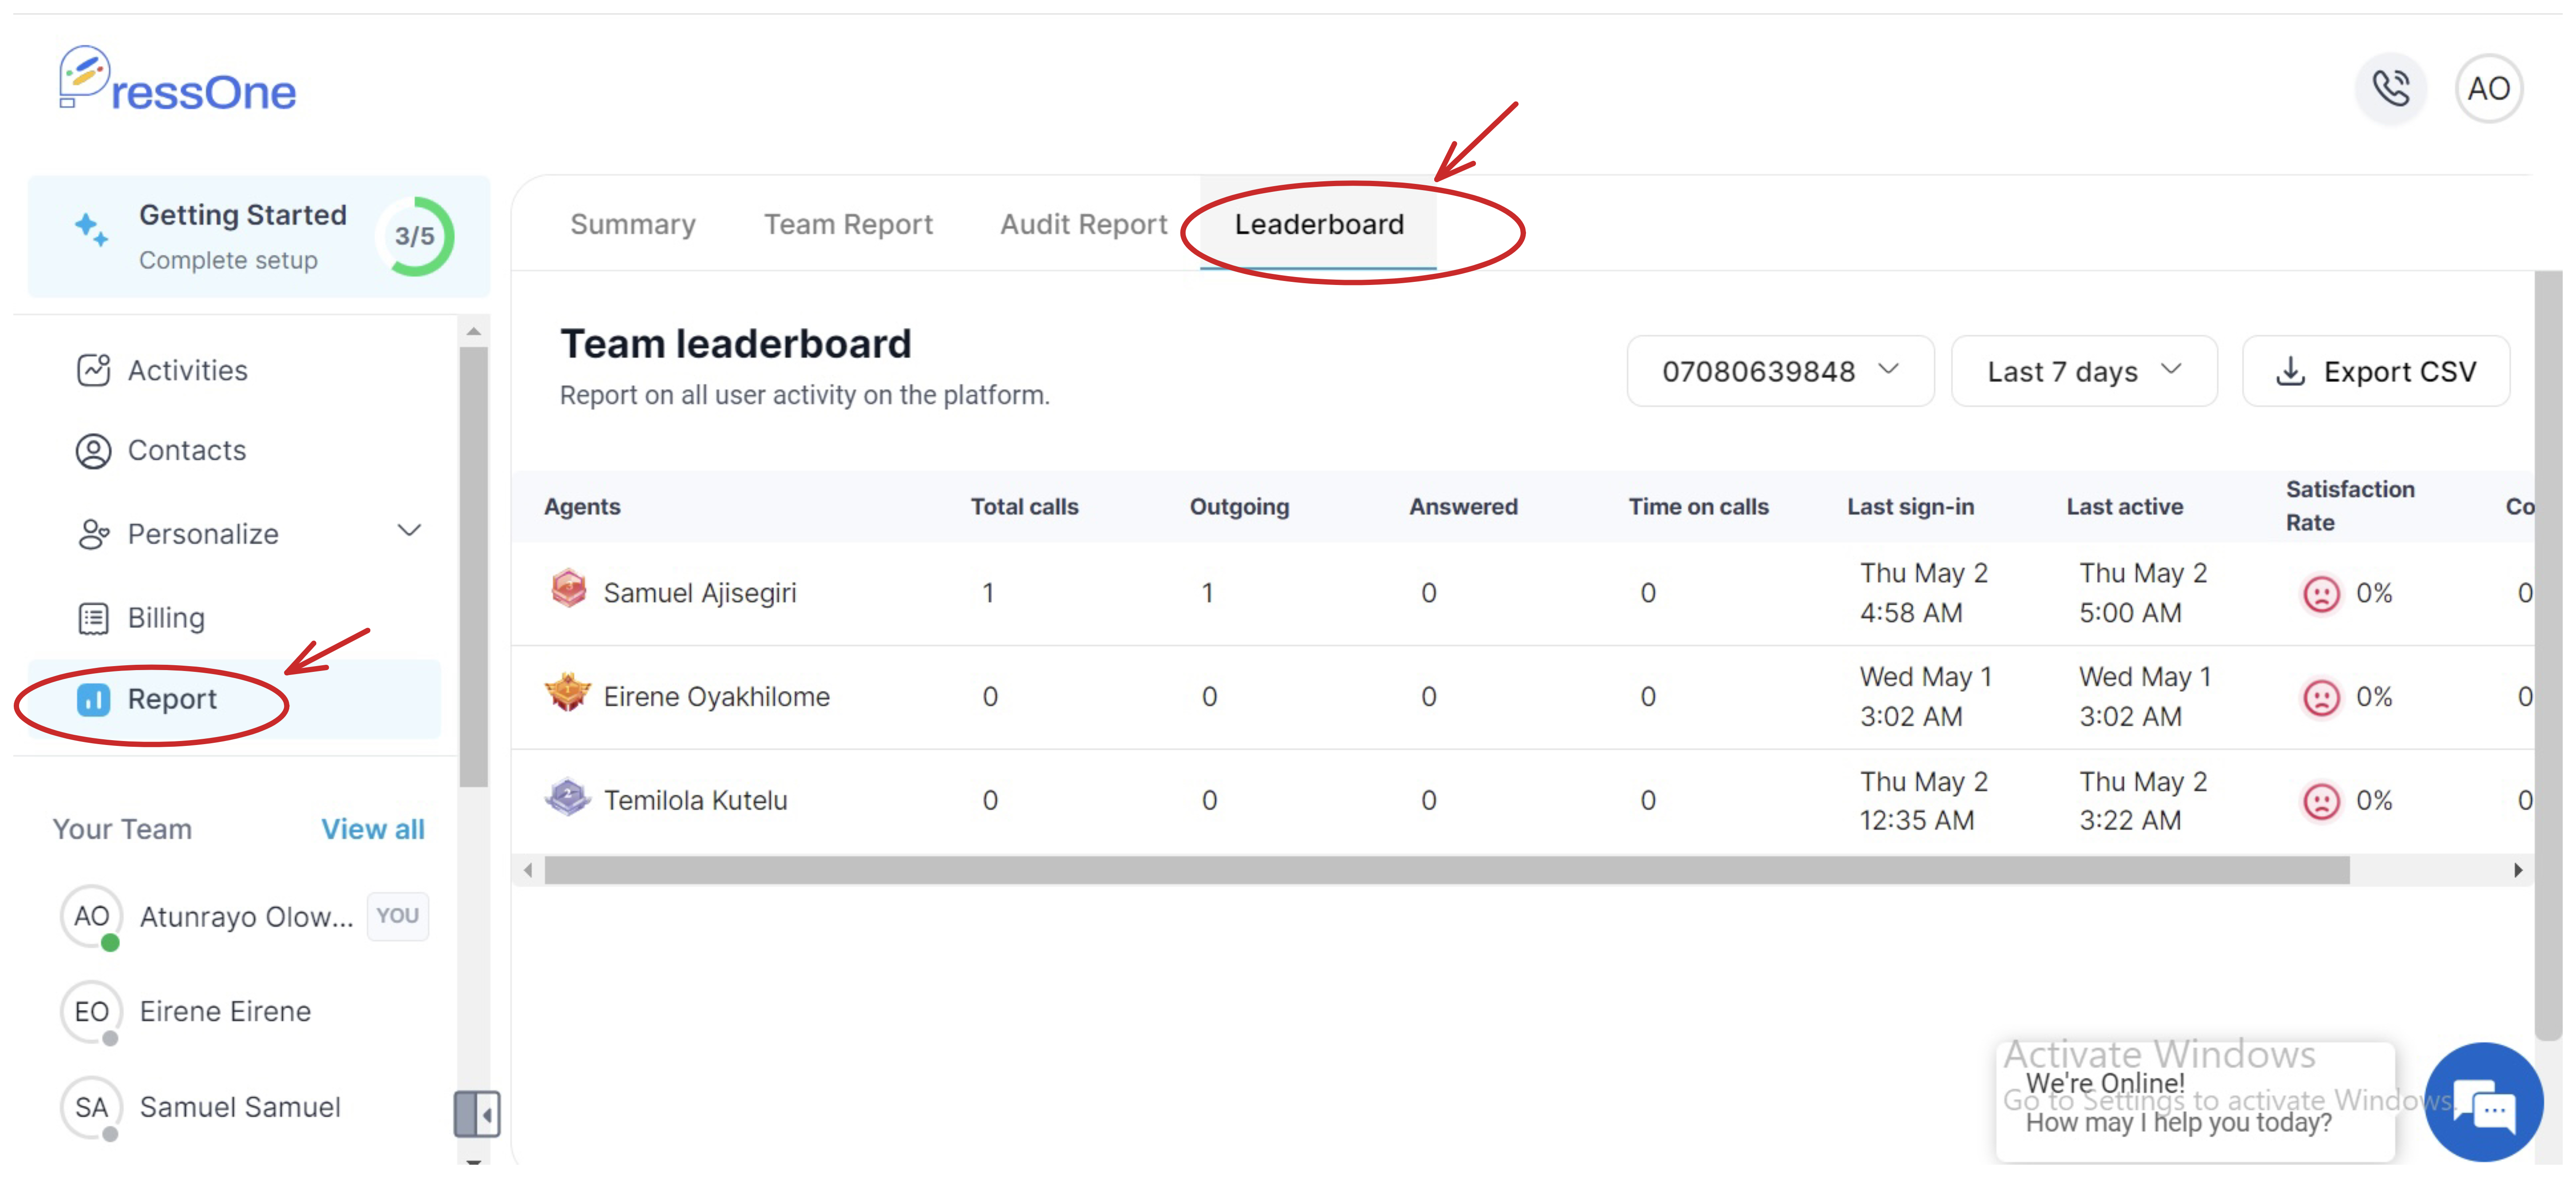Open the Last 7 days dropdown
The image size is (2576, 1178).
point(2084,371)
